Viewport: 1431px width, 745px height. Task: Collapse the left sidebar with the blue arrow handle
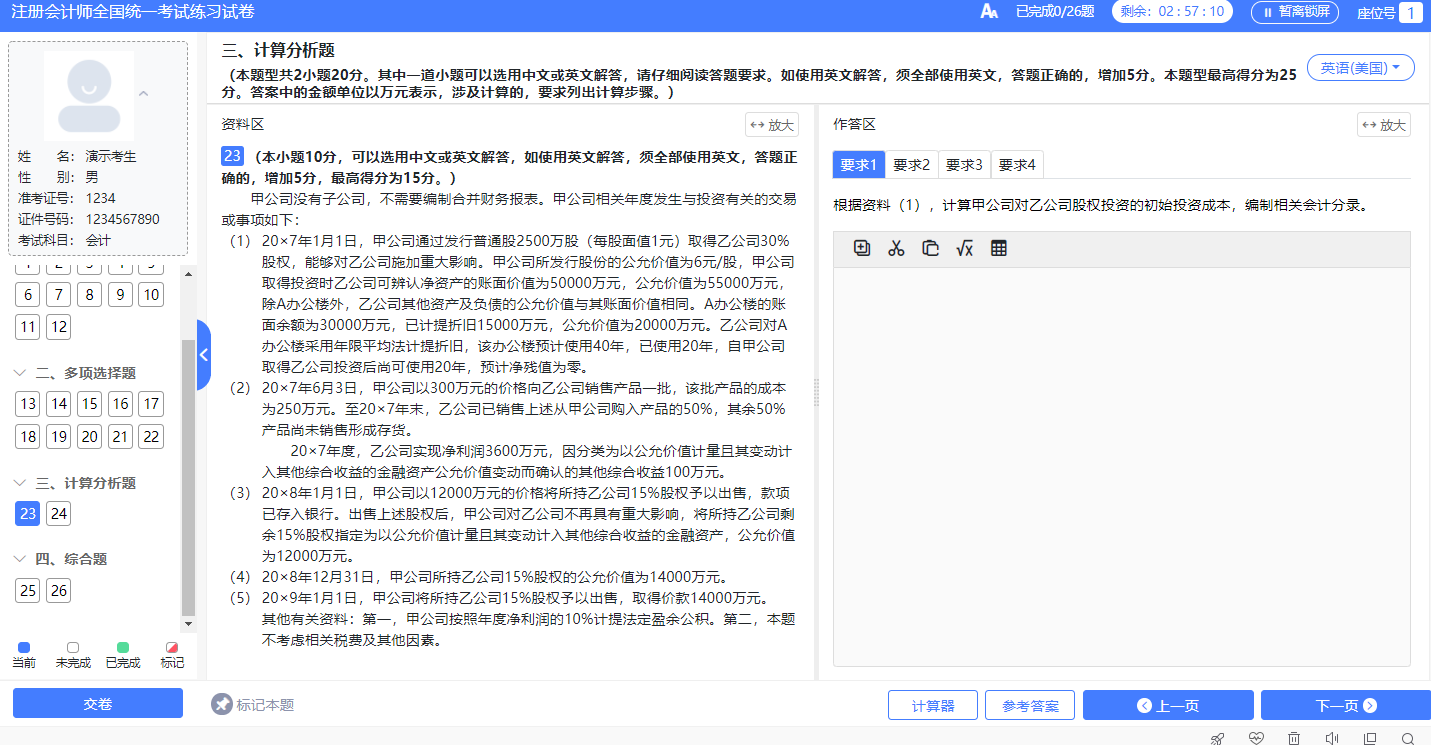tap(204, 355)
